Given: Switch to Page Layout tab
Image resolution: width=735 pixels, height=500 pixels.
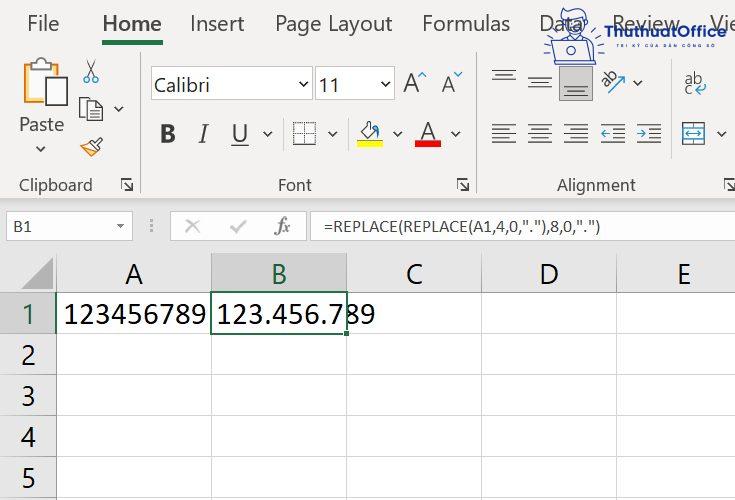Looking at the screenshot, I should [334, 23].
